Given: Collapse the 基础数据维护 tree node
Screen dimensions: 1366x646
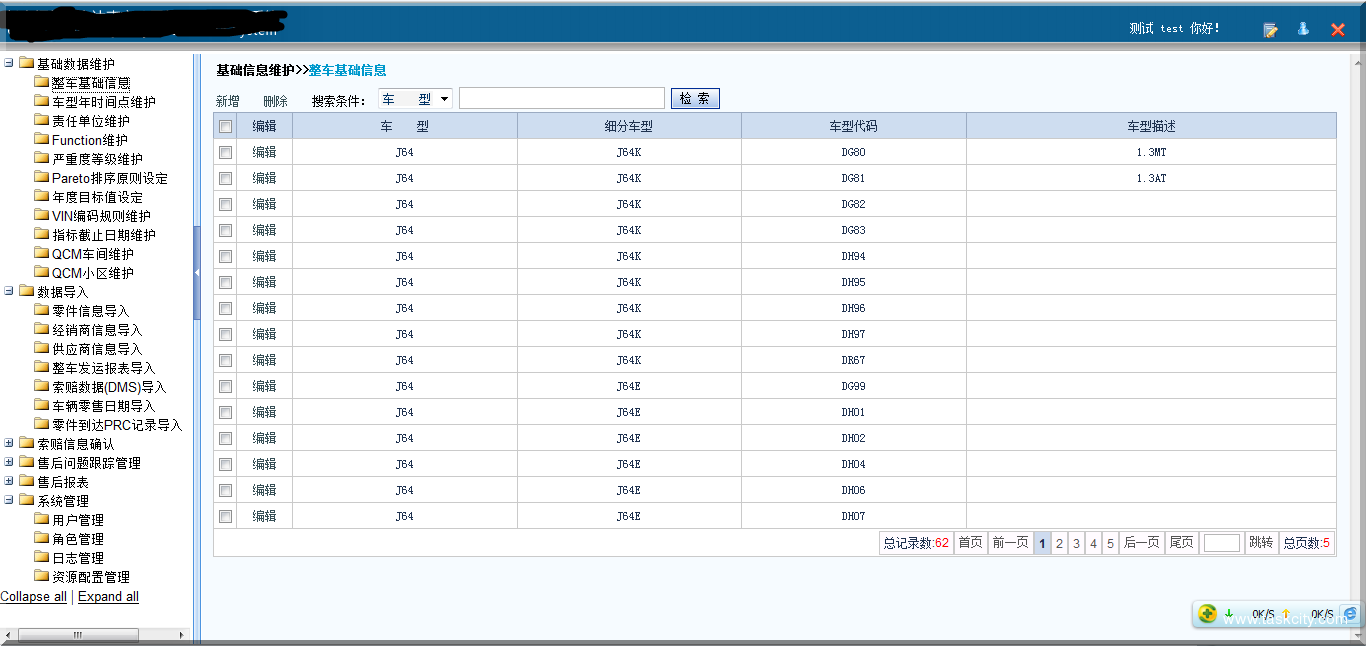Looking at the screenshot, I should [x=9, y=64].
